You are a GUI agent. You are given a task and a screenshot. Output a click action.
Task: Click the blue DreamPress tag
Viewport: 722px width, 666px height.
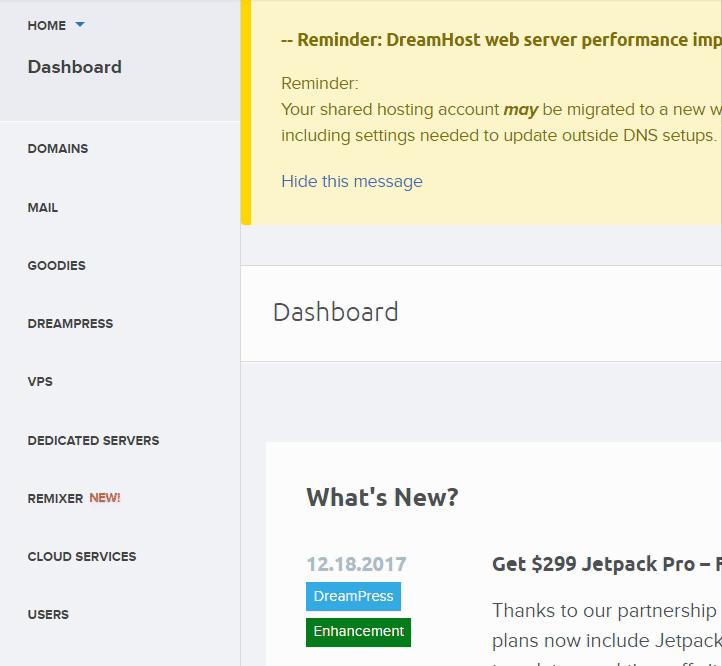[x=353, y=596]
